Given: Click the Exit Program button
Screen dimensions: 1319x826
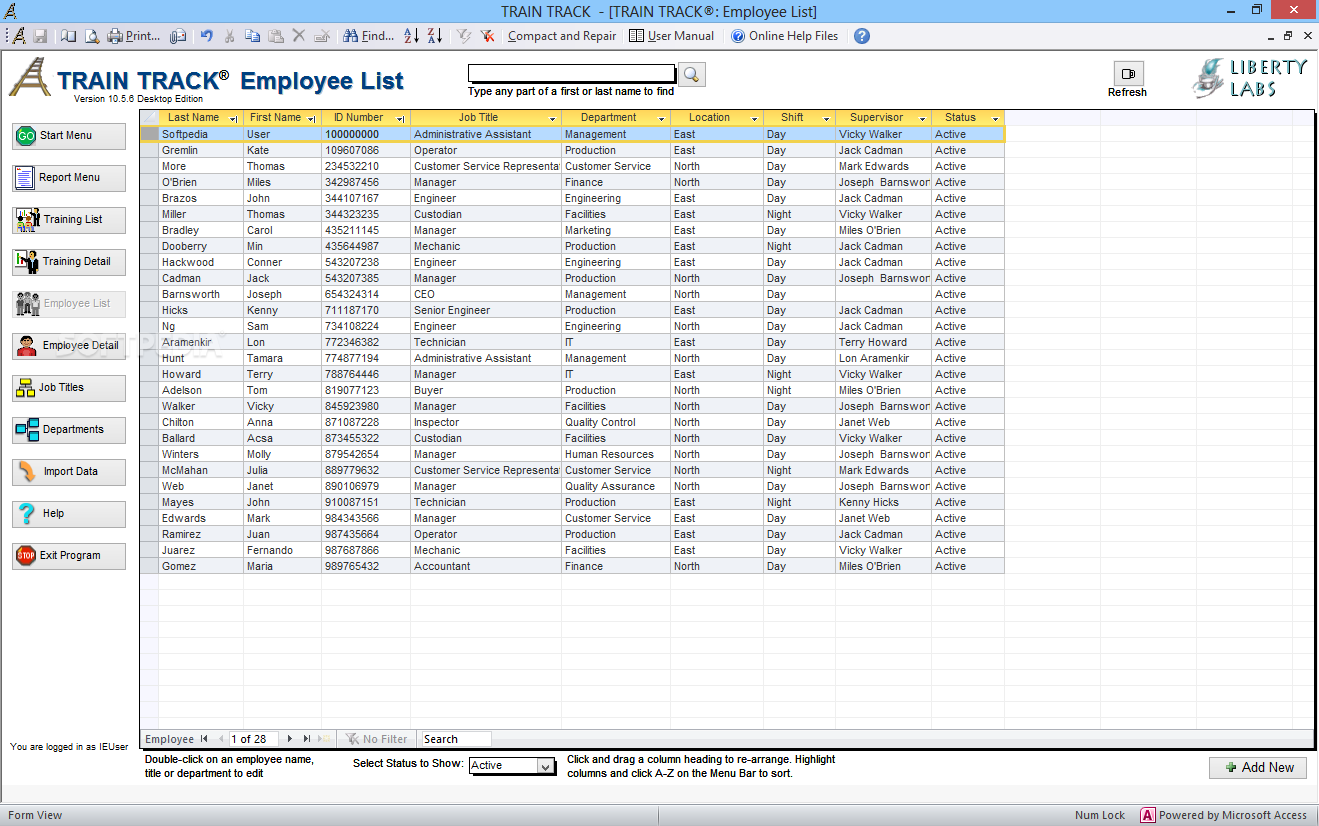Looking at the screenshot, I should [x=69, y=556].
